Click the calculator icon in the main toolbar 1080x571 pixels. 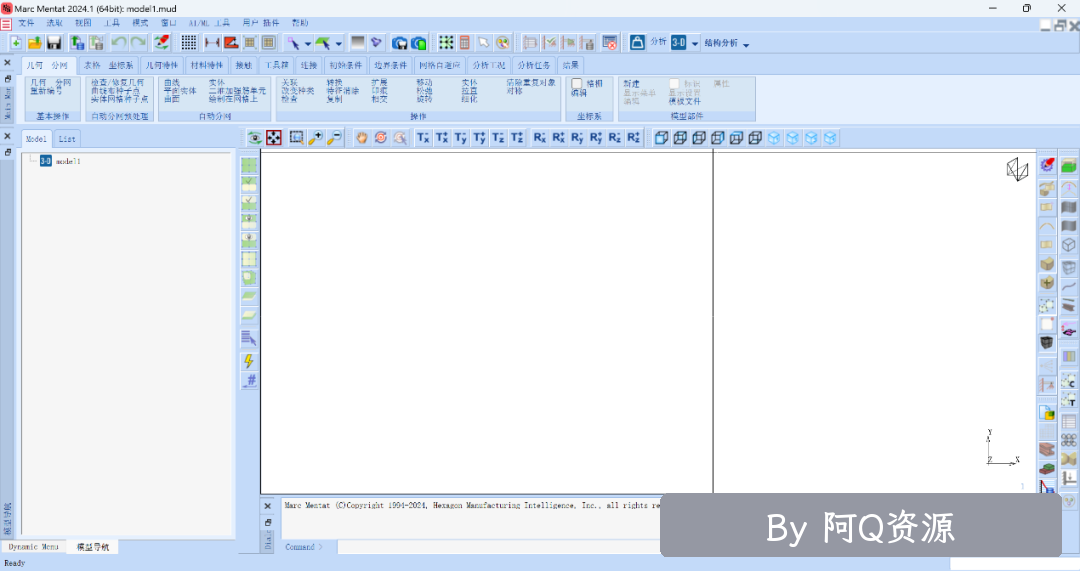(465, 43)
